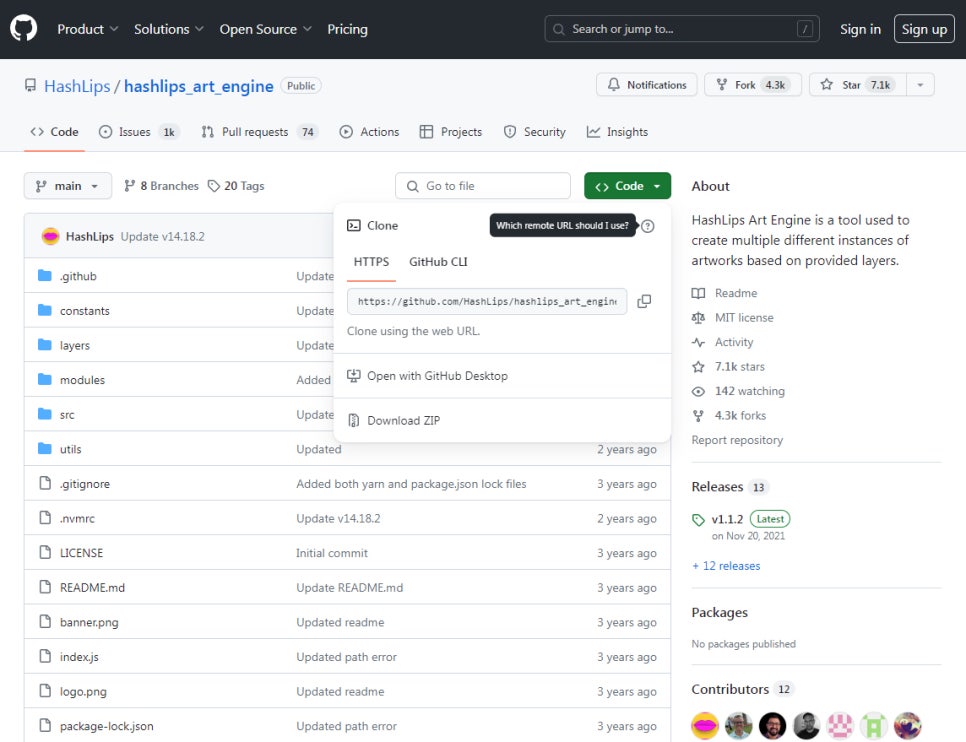Select the GitHub CLI clone tab
The height and width of the screenshot is (742, 966).
pyautogui.click(x=438, y=262)
